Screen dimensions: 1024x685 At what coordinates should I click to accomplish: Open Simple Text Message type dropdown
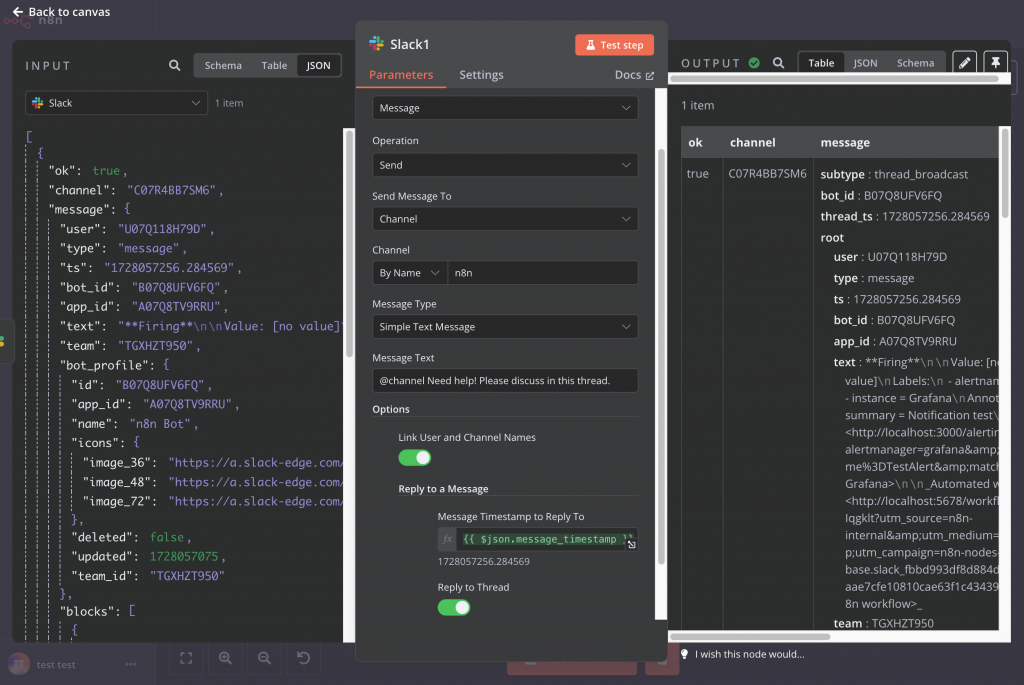coord(505,327)
